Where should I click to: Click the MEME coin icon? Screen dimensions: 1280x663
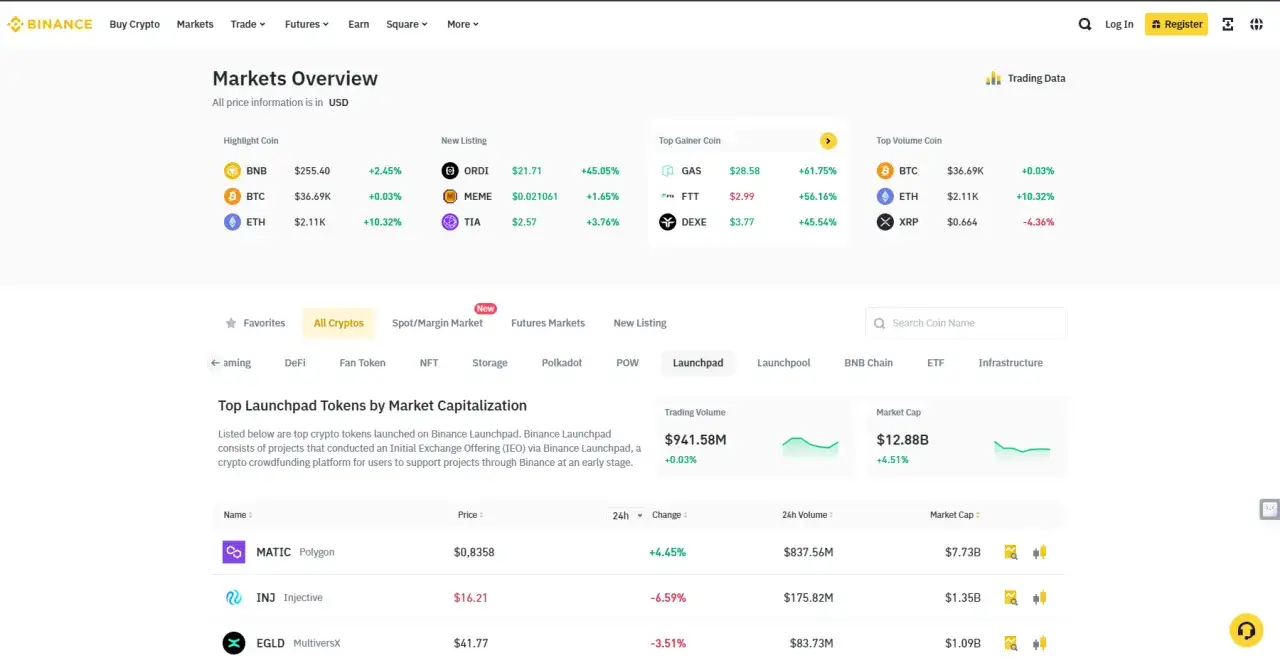pos(450,196)
